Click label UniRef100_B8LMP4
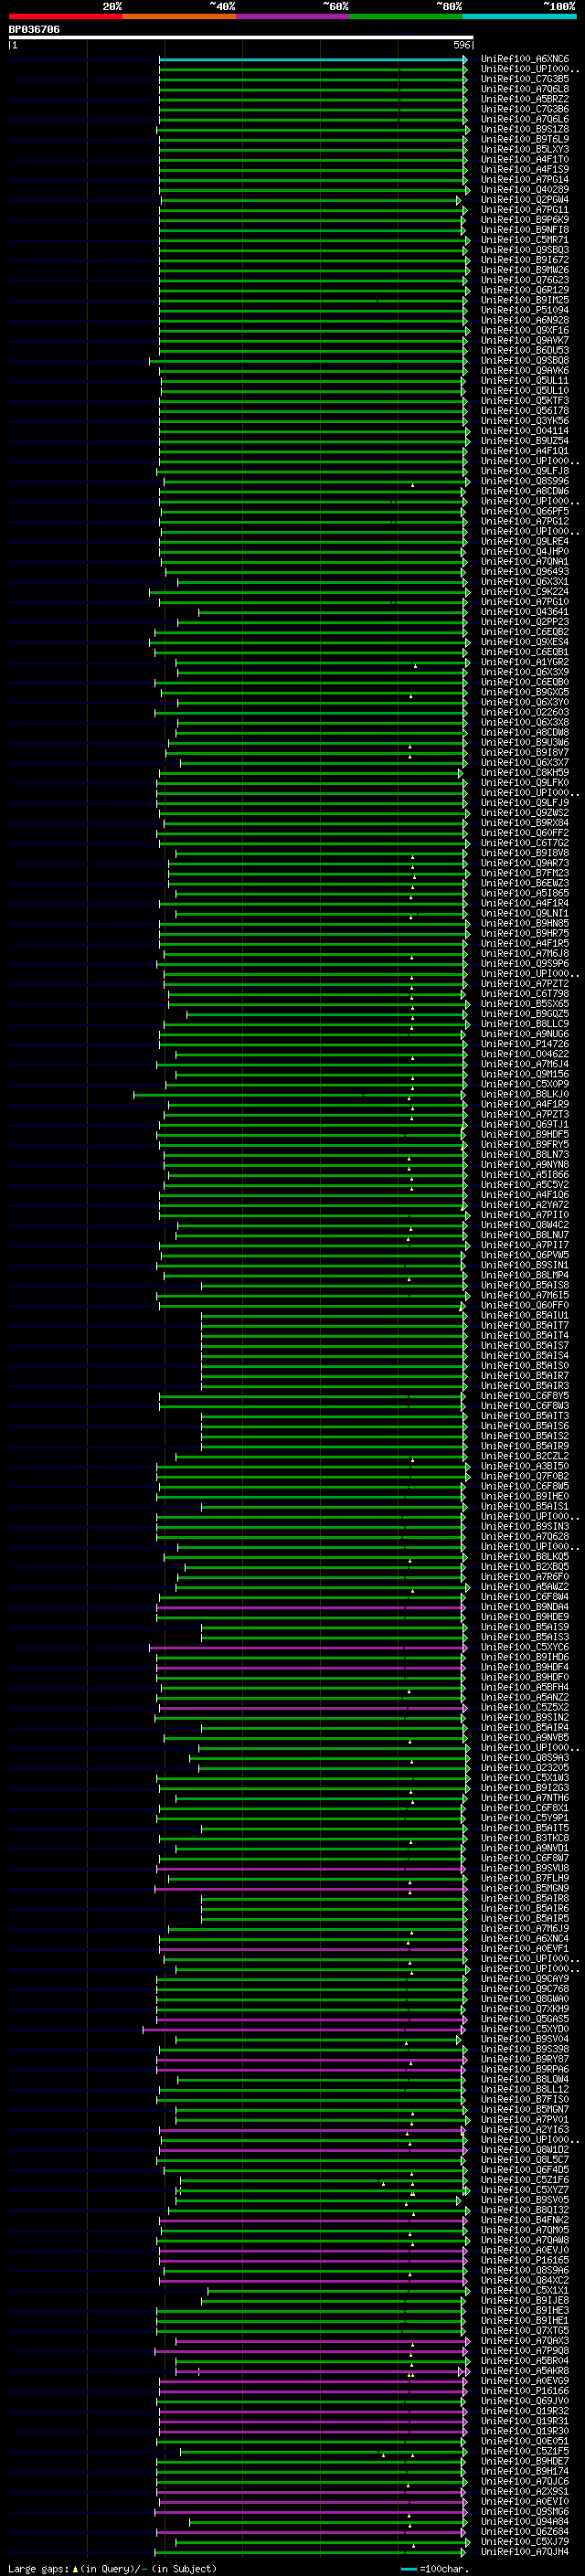 tap(525, 1276)
